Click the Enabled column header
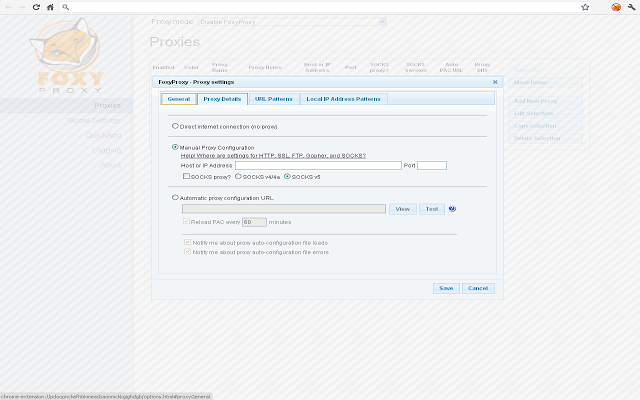Viewport: 640px width, 400px height. [x=163, y=67]
